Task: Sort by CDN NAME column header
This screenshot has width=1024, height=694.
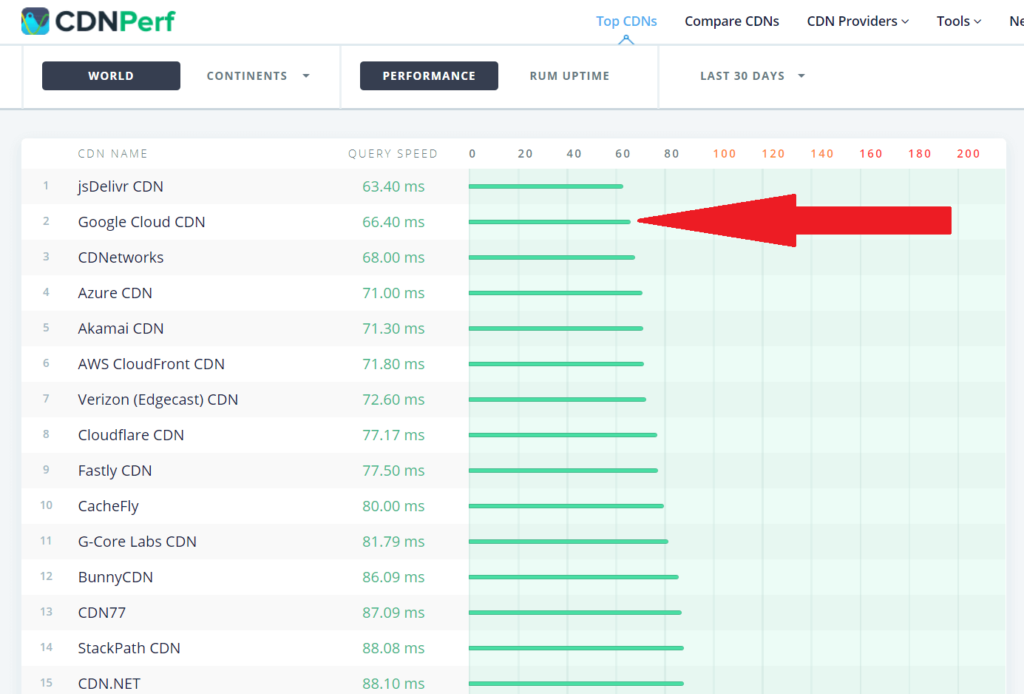Action: pos(112,154)
